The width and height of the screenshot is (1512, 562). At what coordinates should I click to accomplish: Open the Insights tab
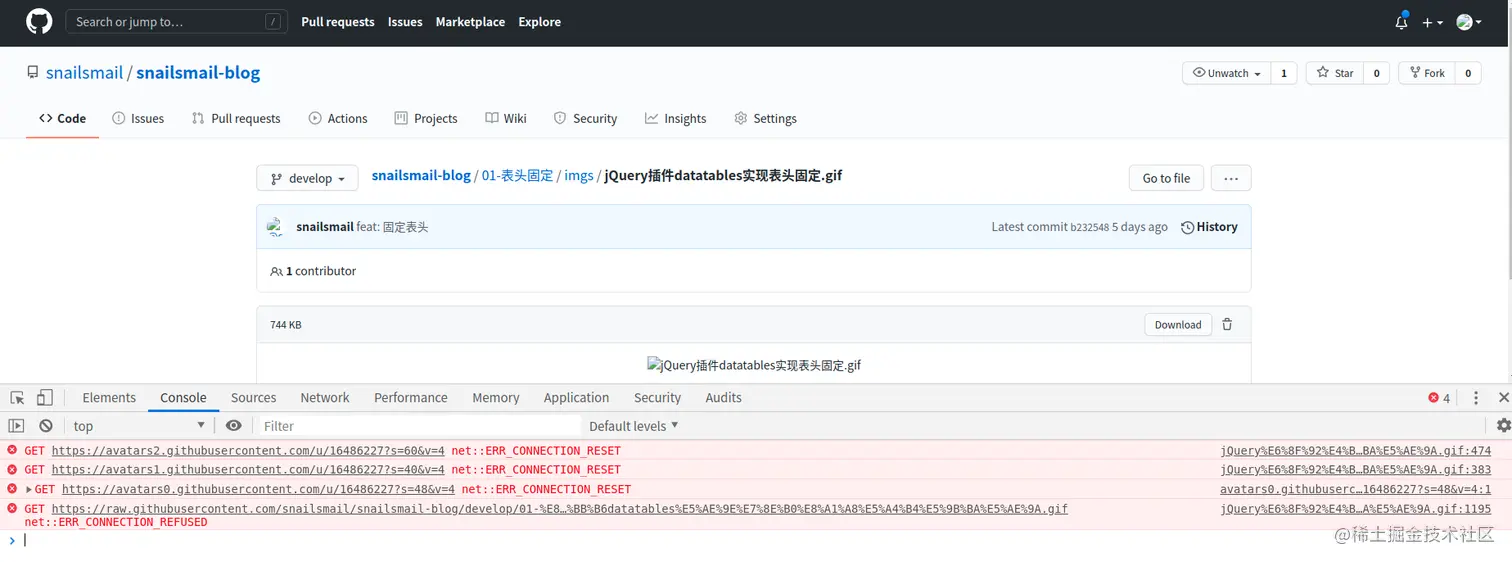[x=676, y=118]
